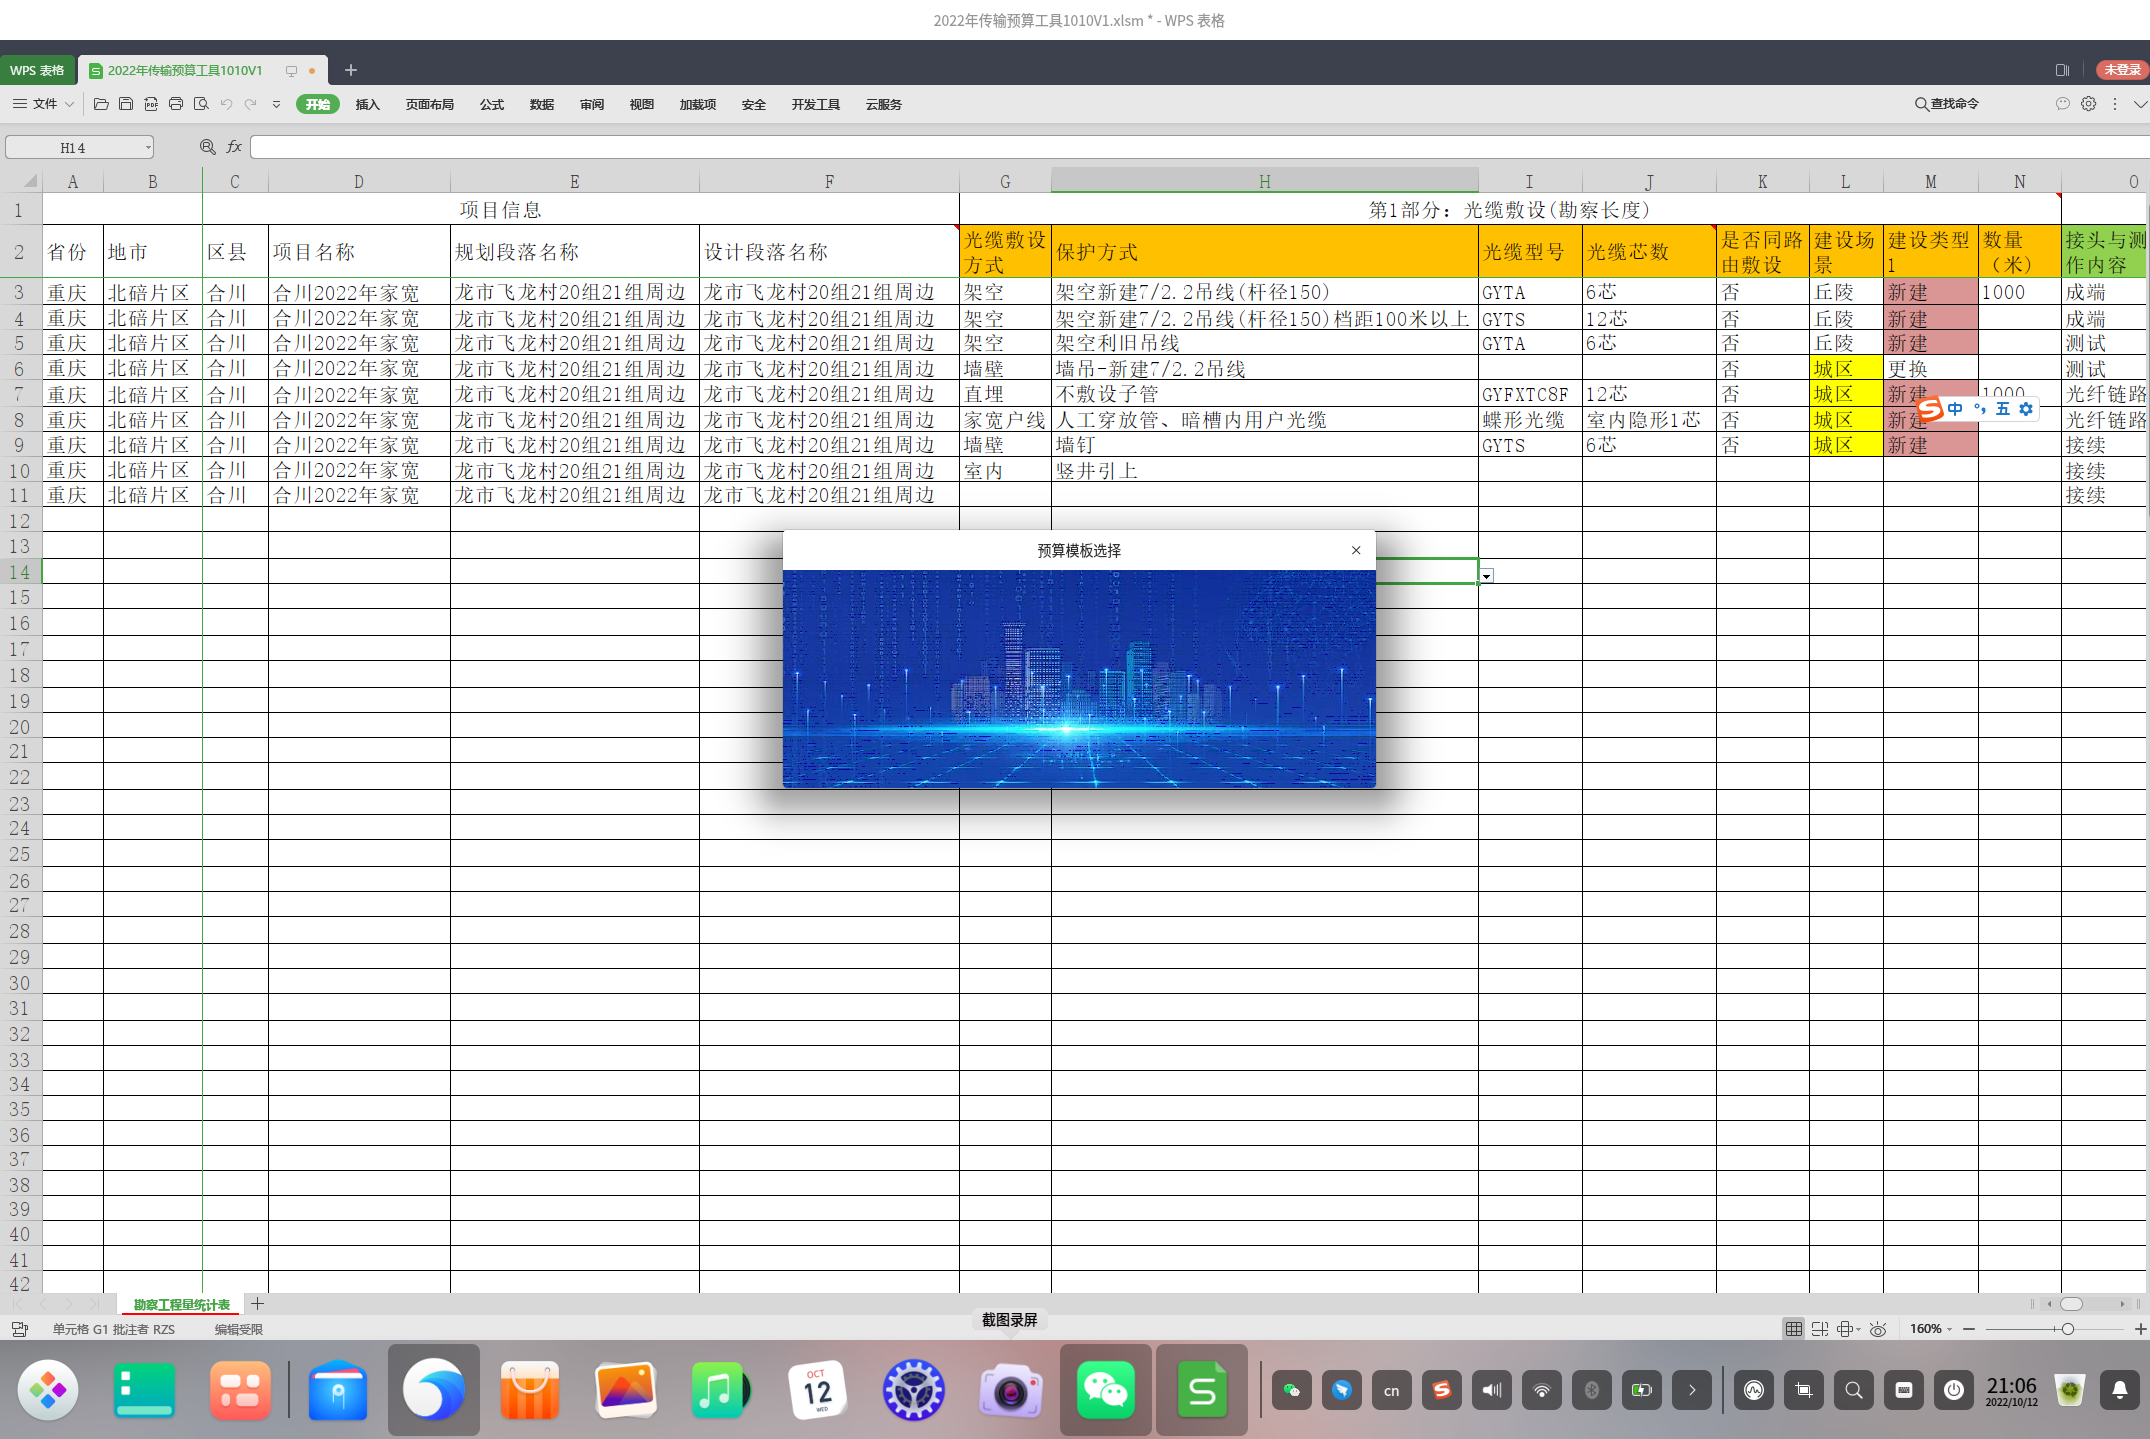Click the zoom in plus button
The image size is (2150, 1439).
(2140, 1329)
